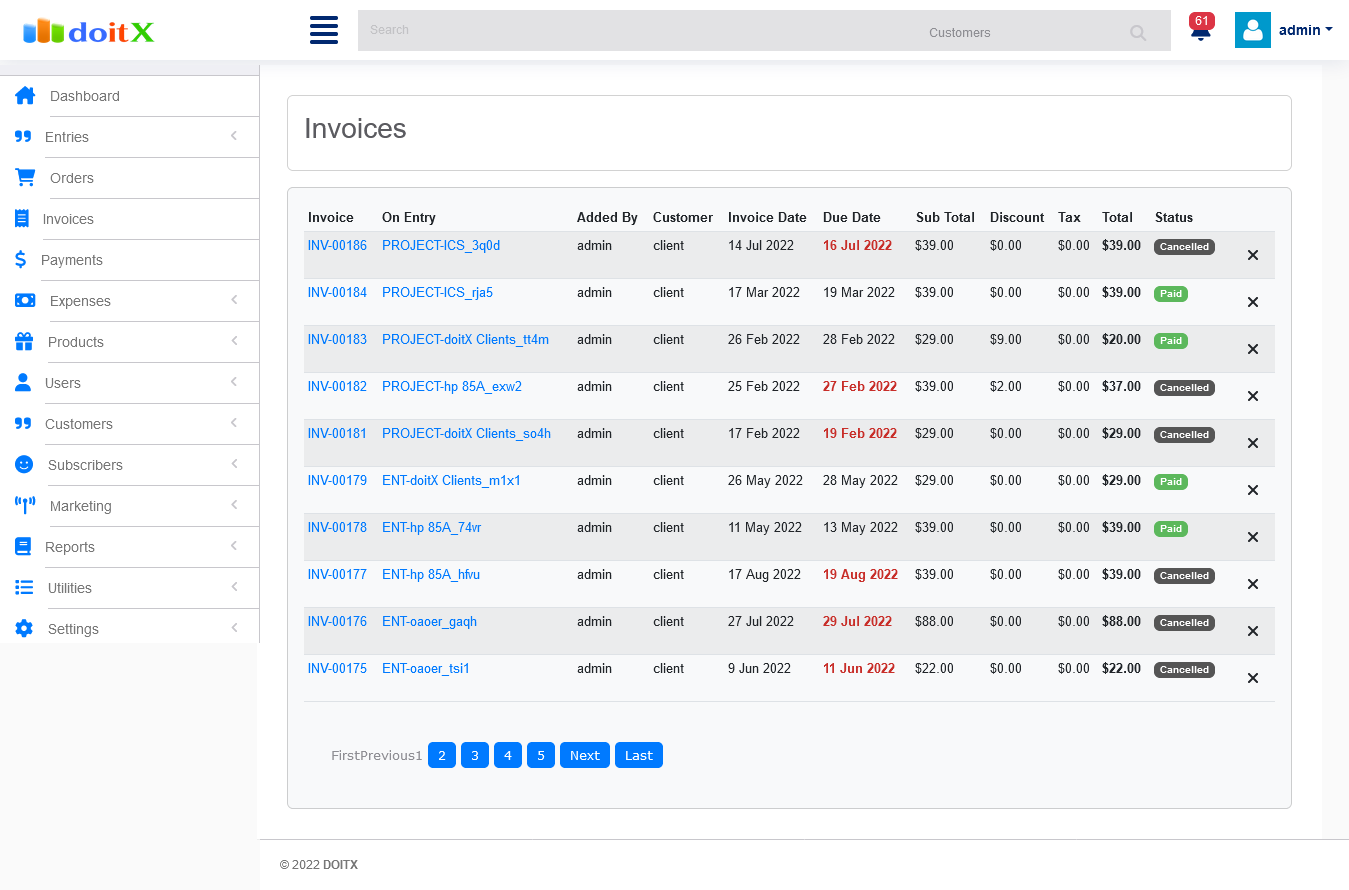
Task: Click the Orders shopping cart icon
Action: 25,178
